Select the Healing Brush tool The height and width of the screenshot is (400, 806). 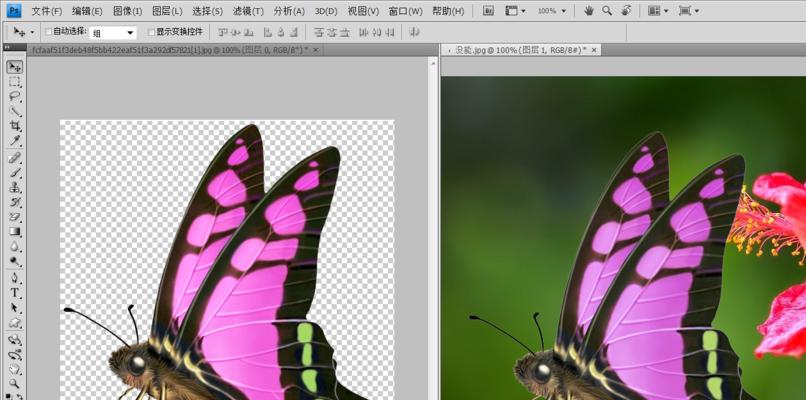point(15,158)
